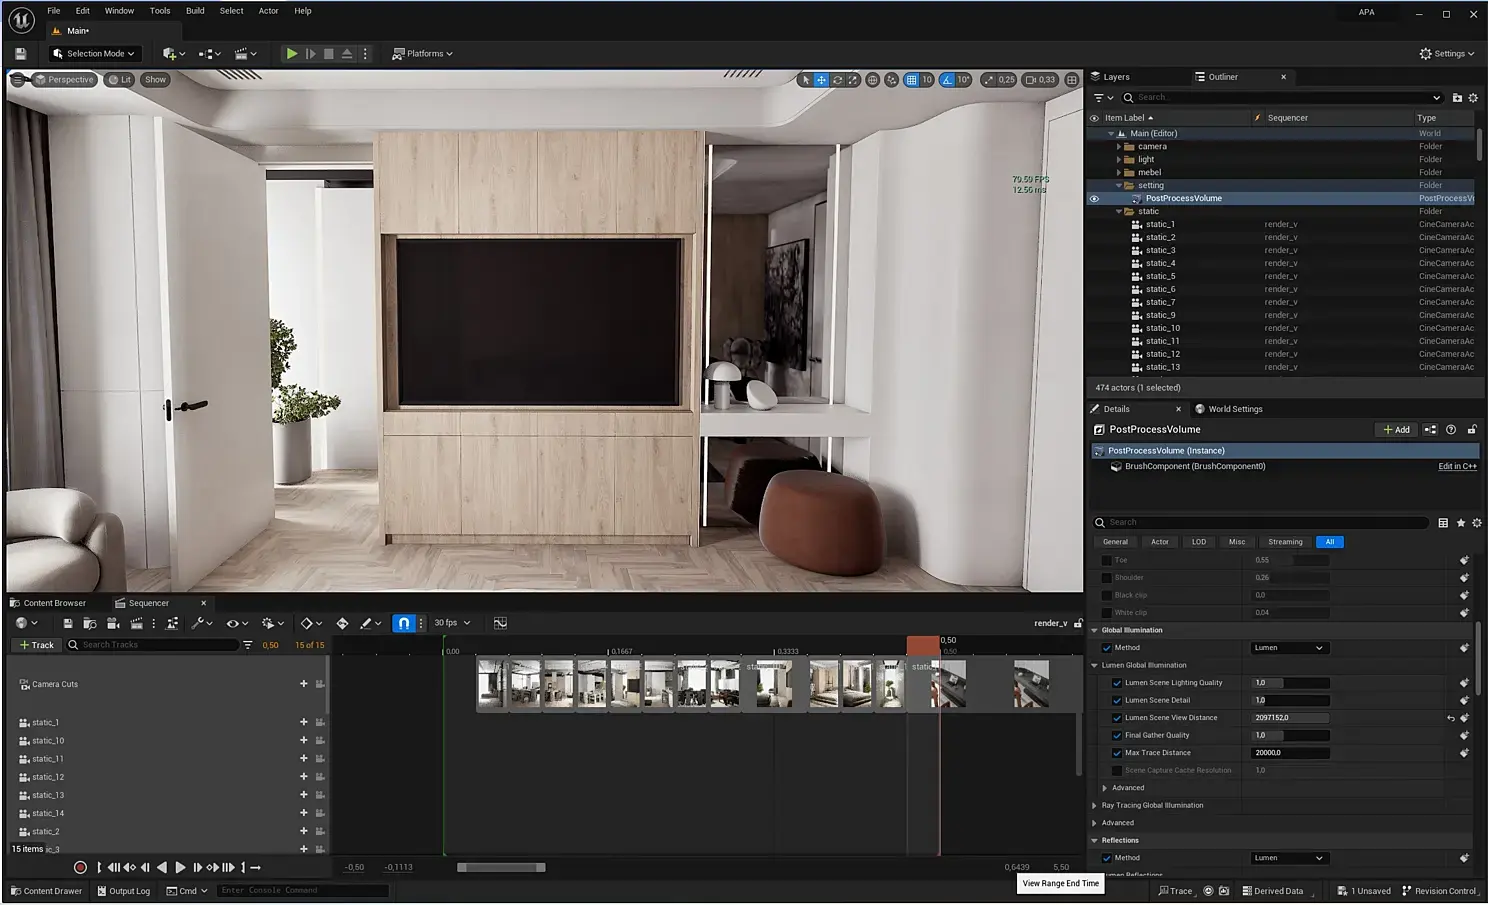Uncheck Lumen Scene Detail override checkbox
This screenshot has height=905, width=1488.
coord(1117,701)
